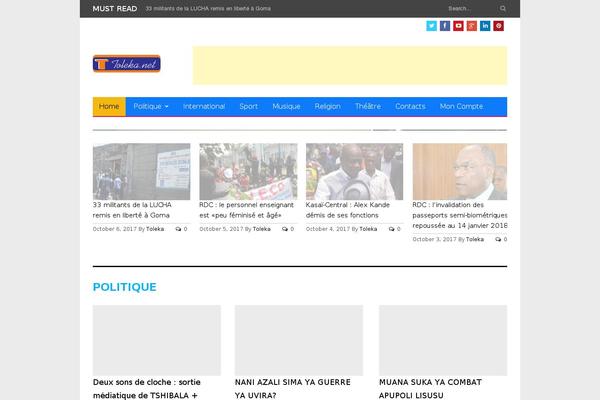This screenshot has height=400, width=600.
Task: Click author Toleka on October 5 article
Action: [x=262, y=229]
